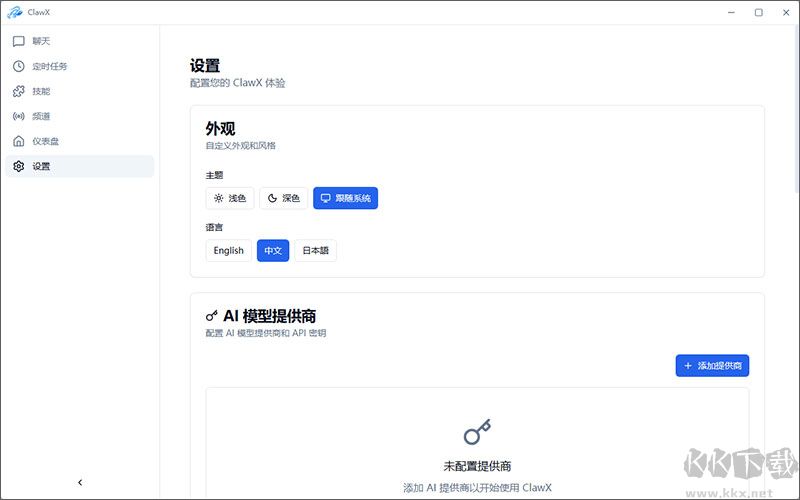Open the 仪表盘 dashboard page
The image size is (800, 500).
[x=80, y=141]
